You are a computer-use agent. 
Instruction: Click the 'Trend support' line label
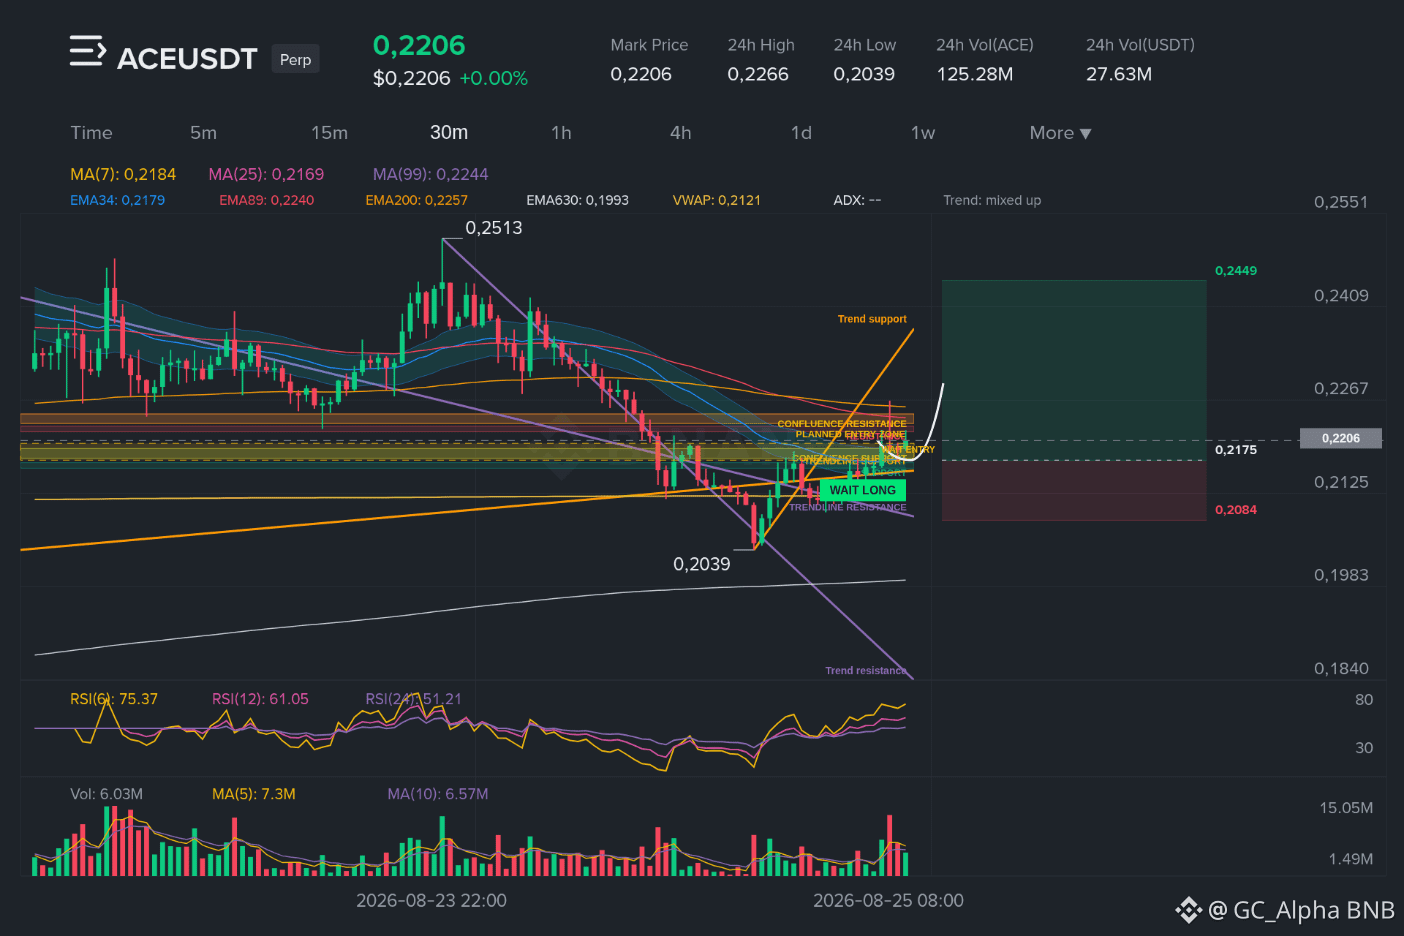[x=872, y=319]
